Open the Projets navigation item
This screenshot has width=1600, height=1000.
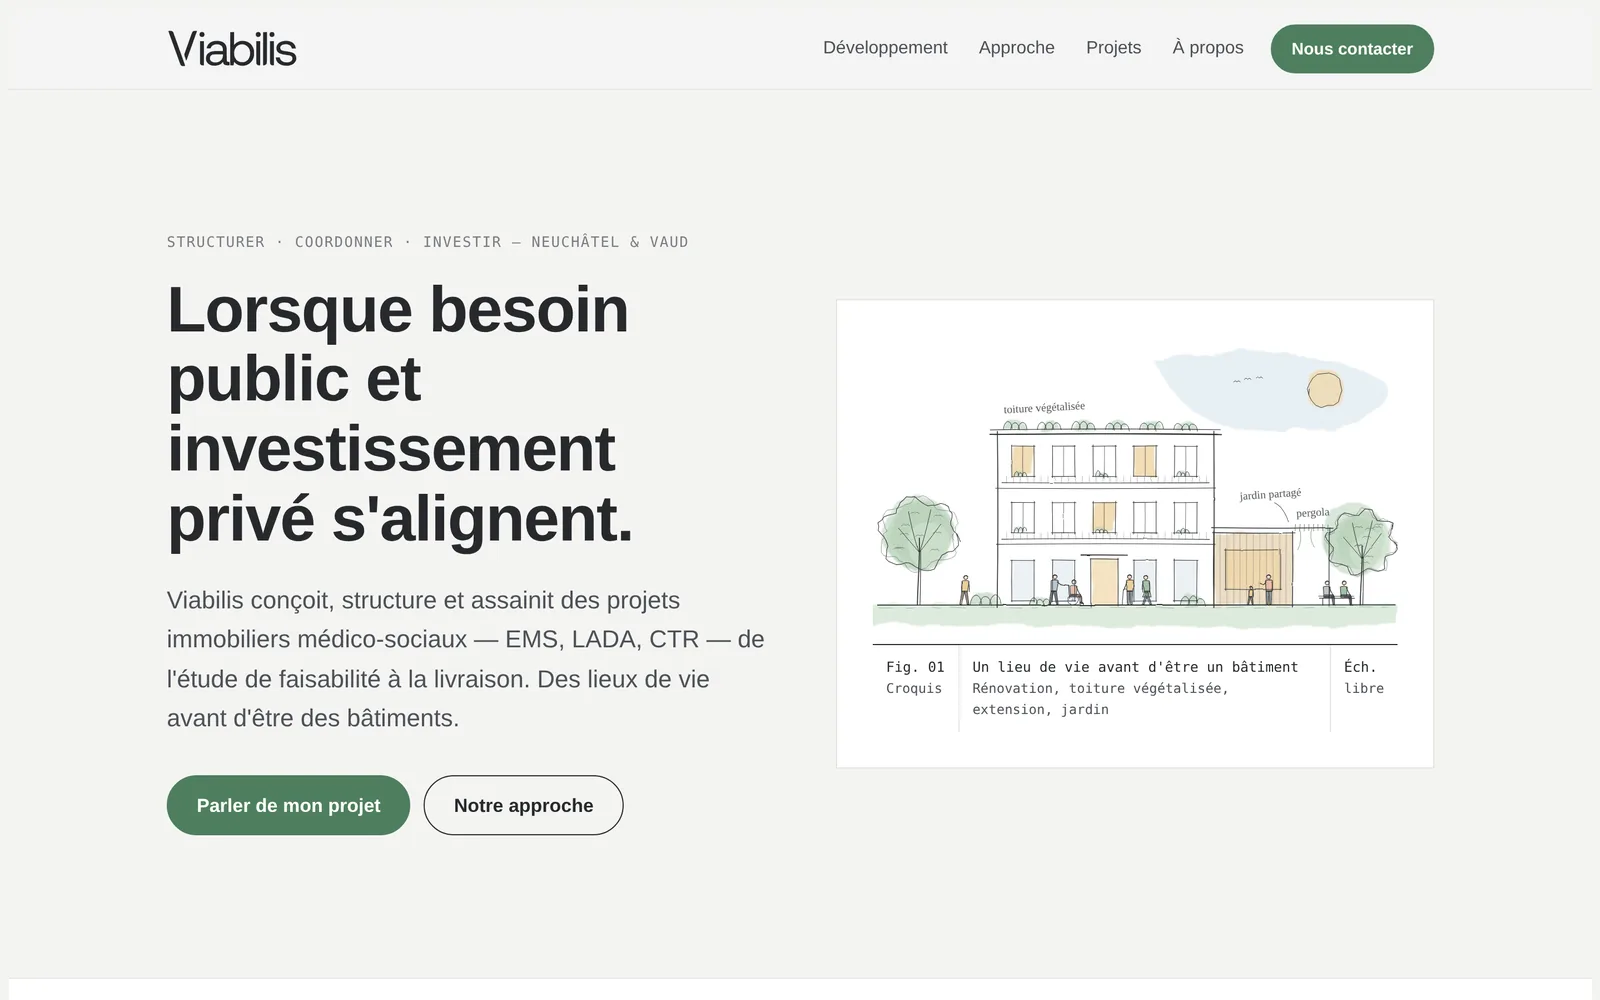(1113, 48)
